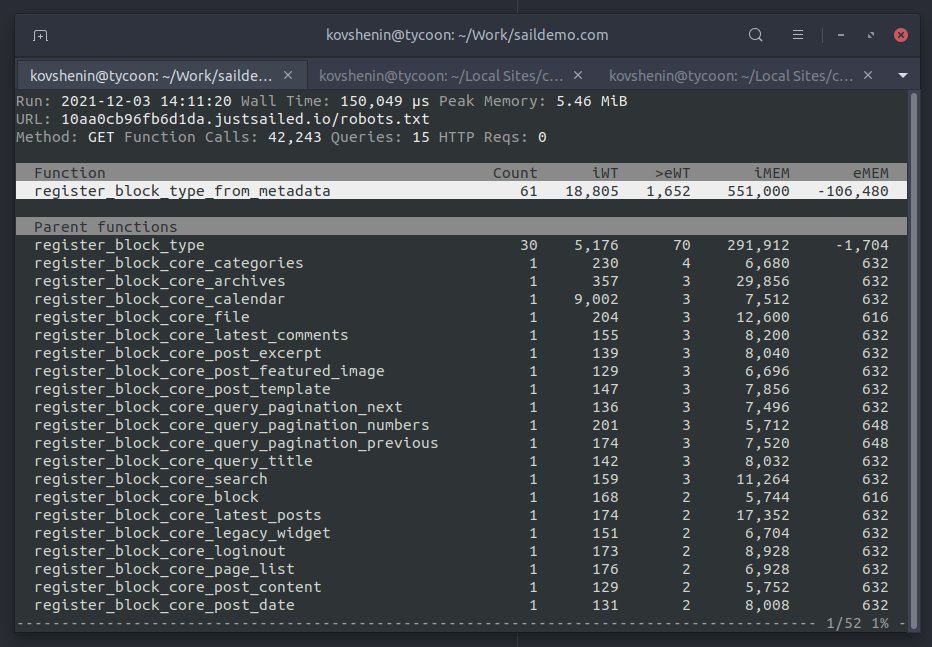Viewport: 932px width, 647px height.
Task: Switch to the middle ~/Local Sites tab
Action: coord(440,75)
